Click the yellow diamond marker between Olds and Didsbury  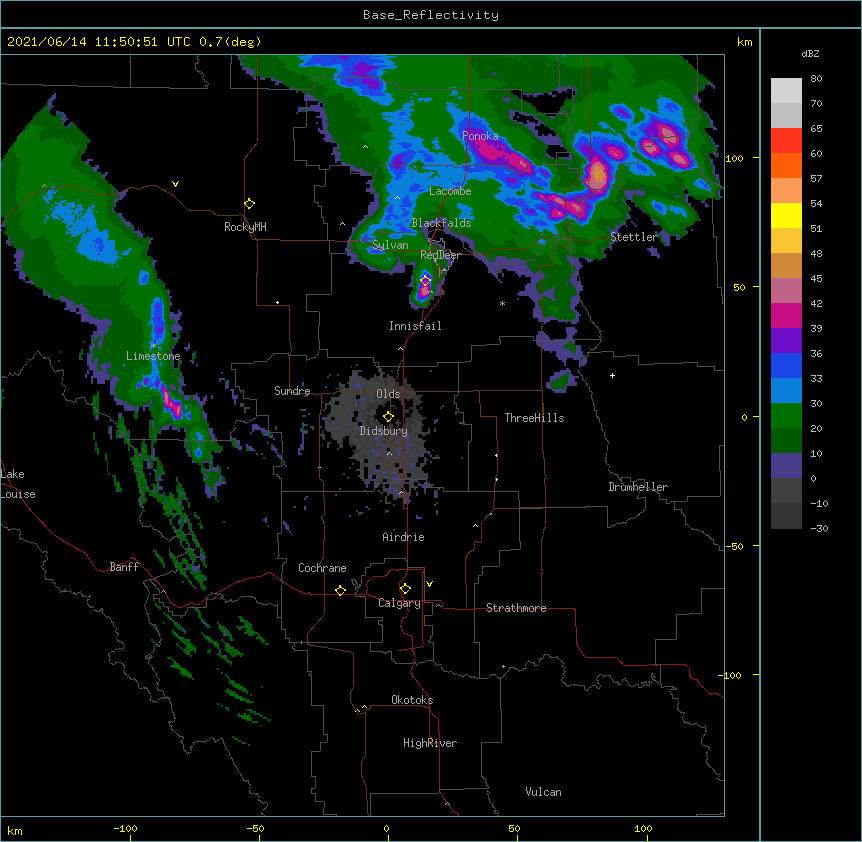388,416
